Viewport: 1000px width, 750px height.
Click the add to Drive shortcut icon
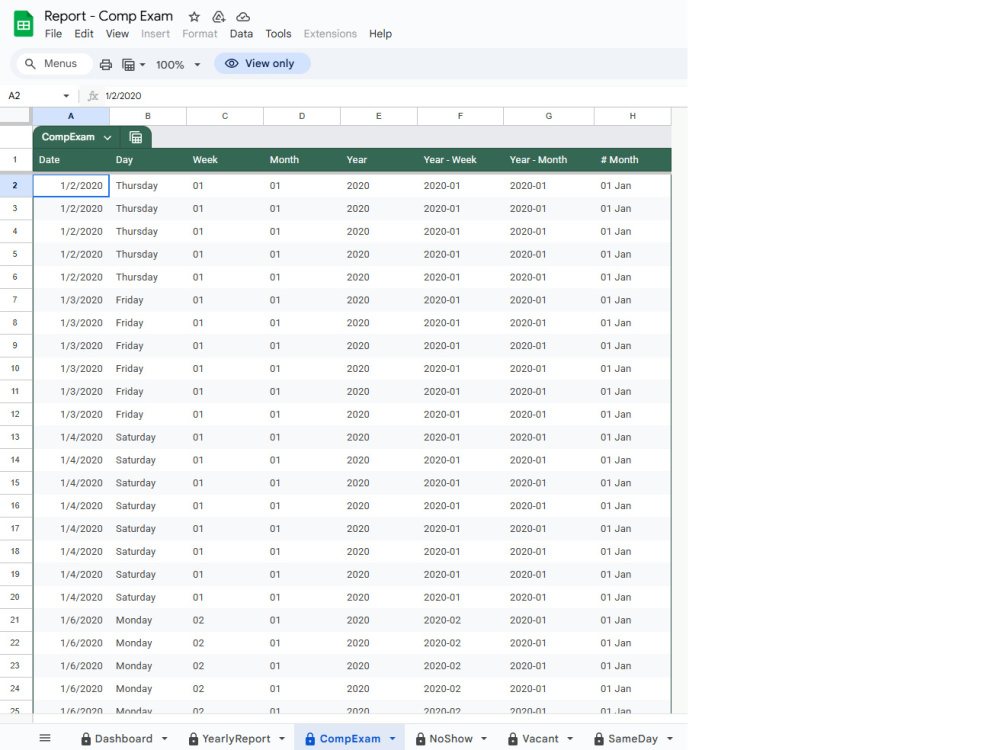point(219,17)
